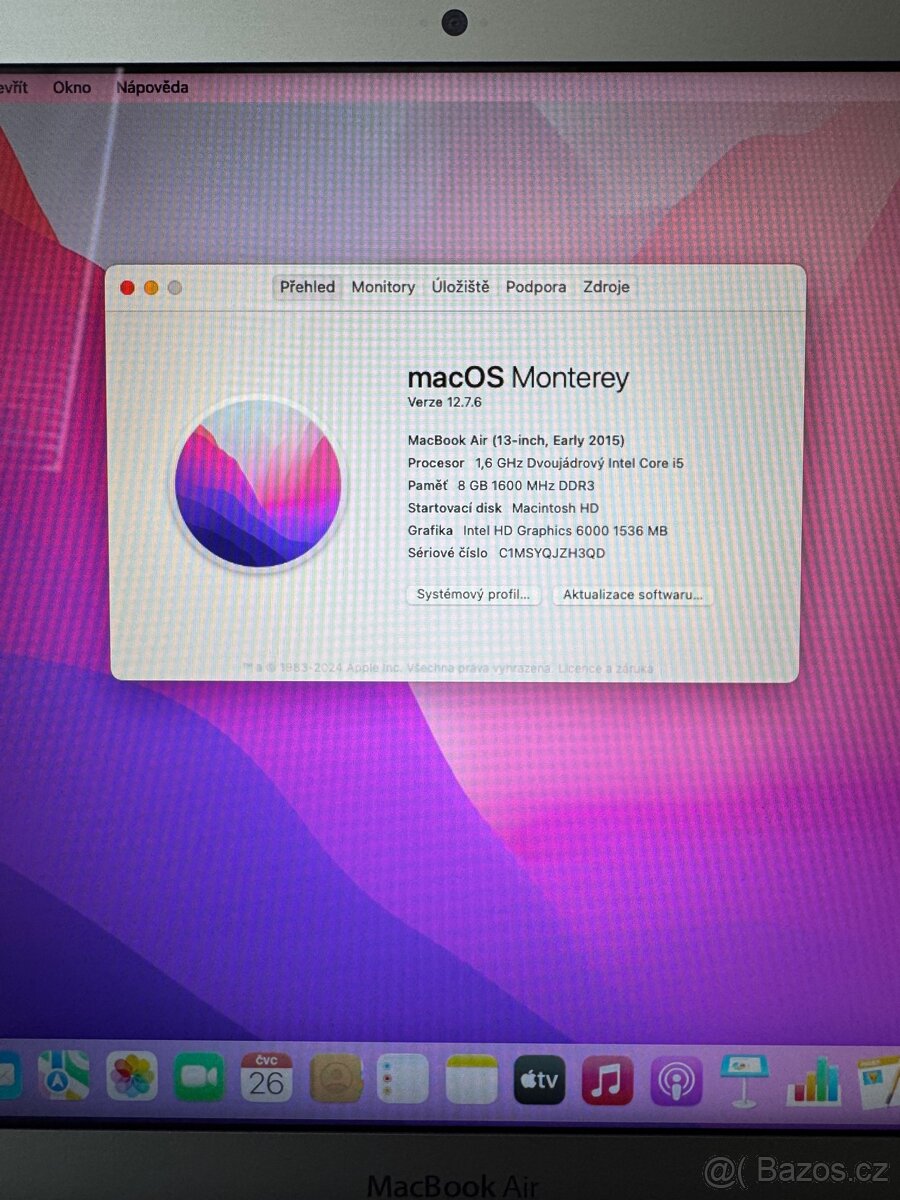The image size is (900, 1200).
Task: Open the Notes app in the Dock
Action: (471, 1080)
